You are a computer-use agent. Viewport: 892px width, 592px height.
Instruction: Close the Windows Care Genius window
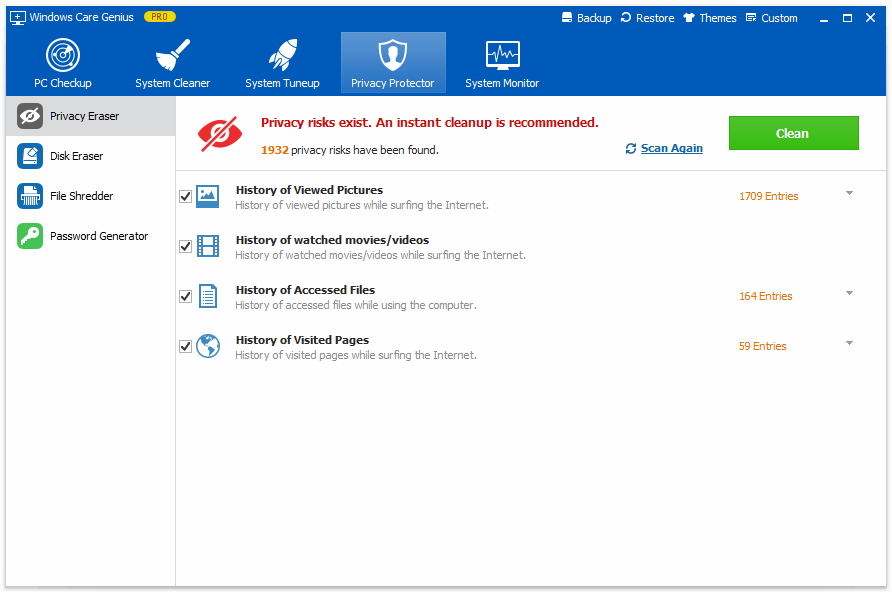[870, 18]
